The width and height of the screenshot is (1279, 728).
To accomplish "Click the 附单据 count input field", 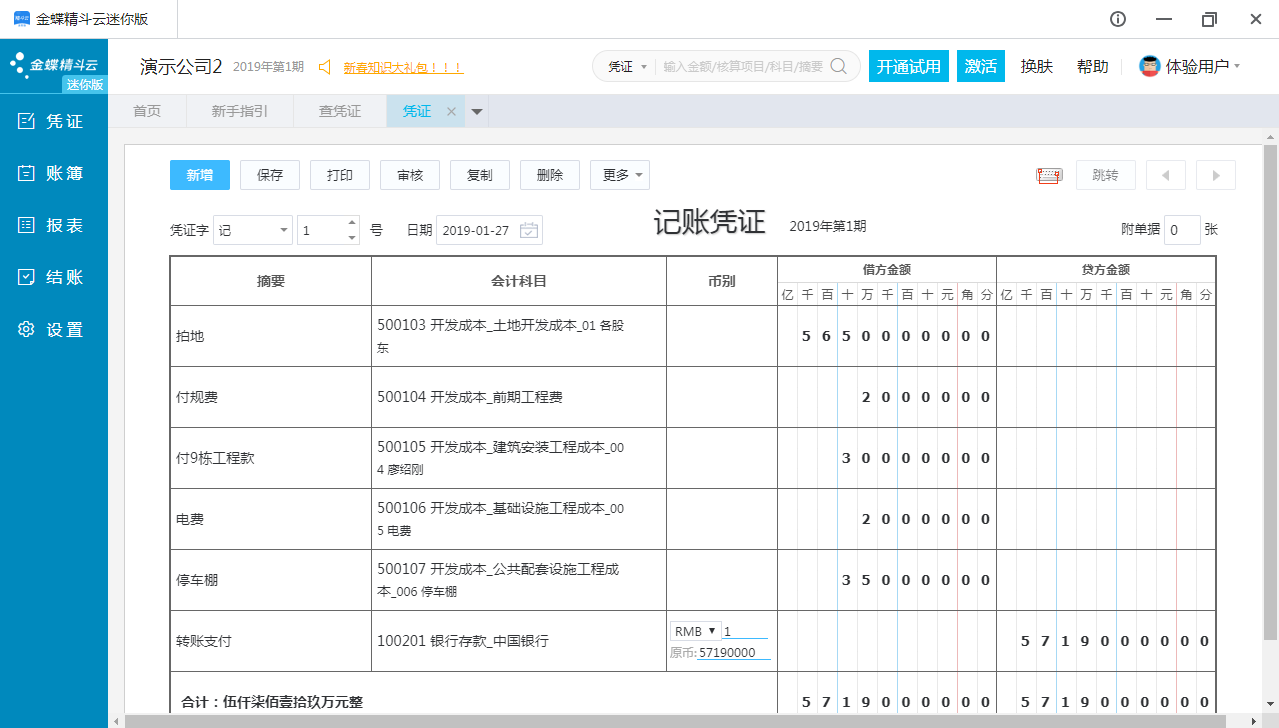I will (x=1182, y=230).
